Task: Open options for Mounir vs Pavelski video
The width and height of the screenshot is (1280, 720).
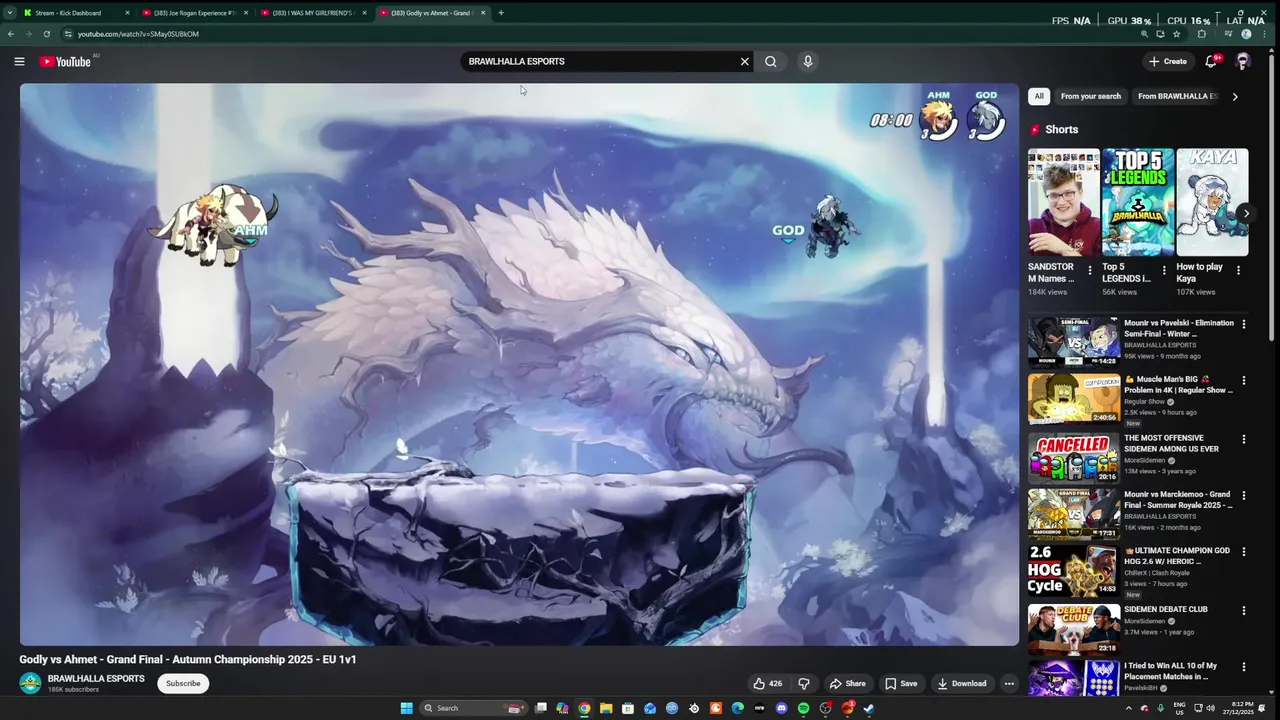Action: (x=1244, y=324)
